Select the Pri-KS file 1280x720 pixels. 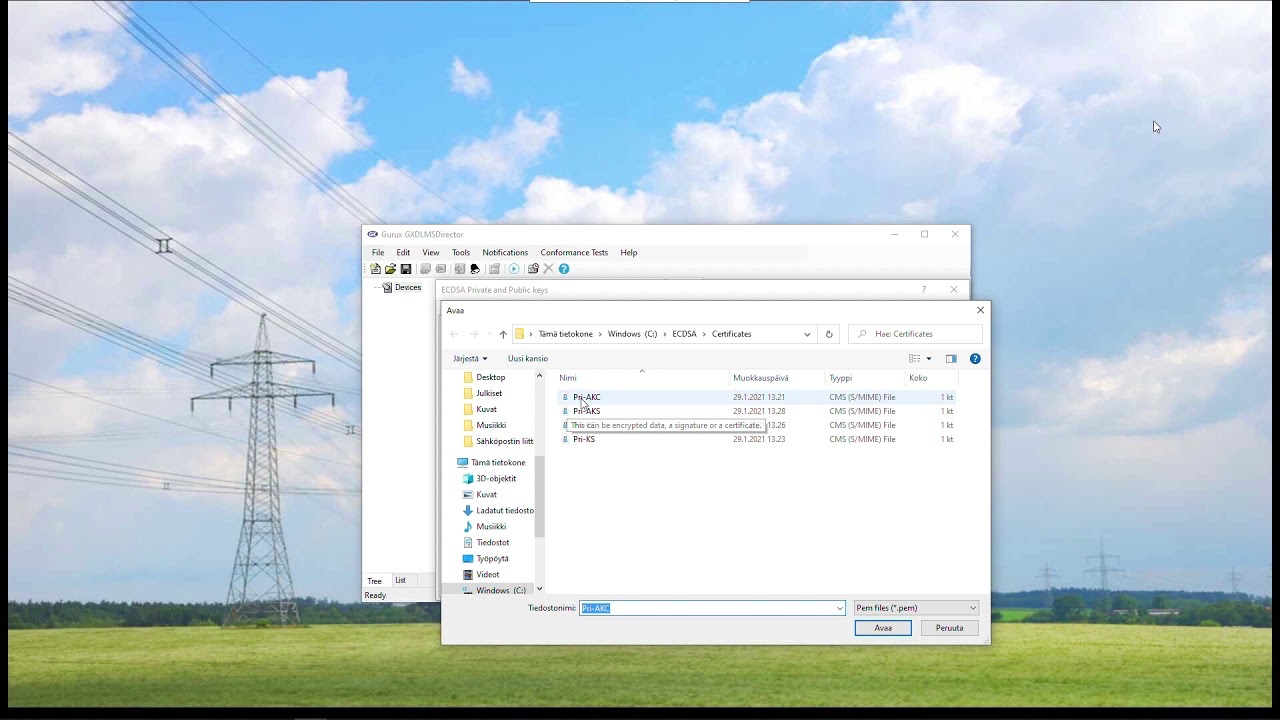584,439
